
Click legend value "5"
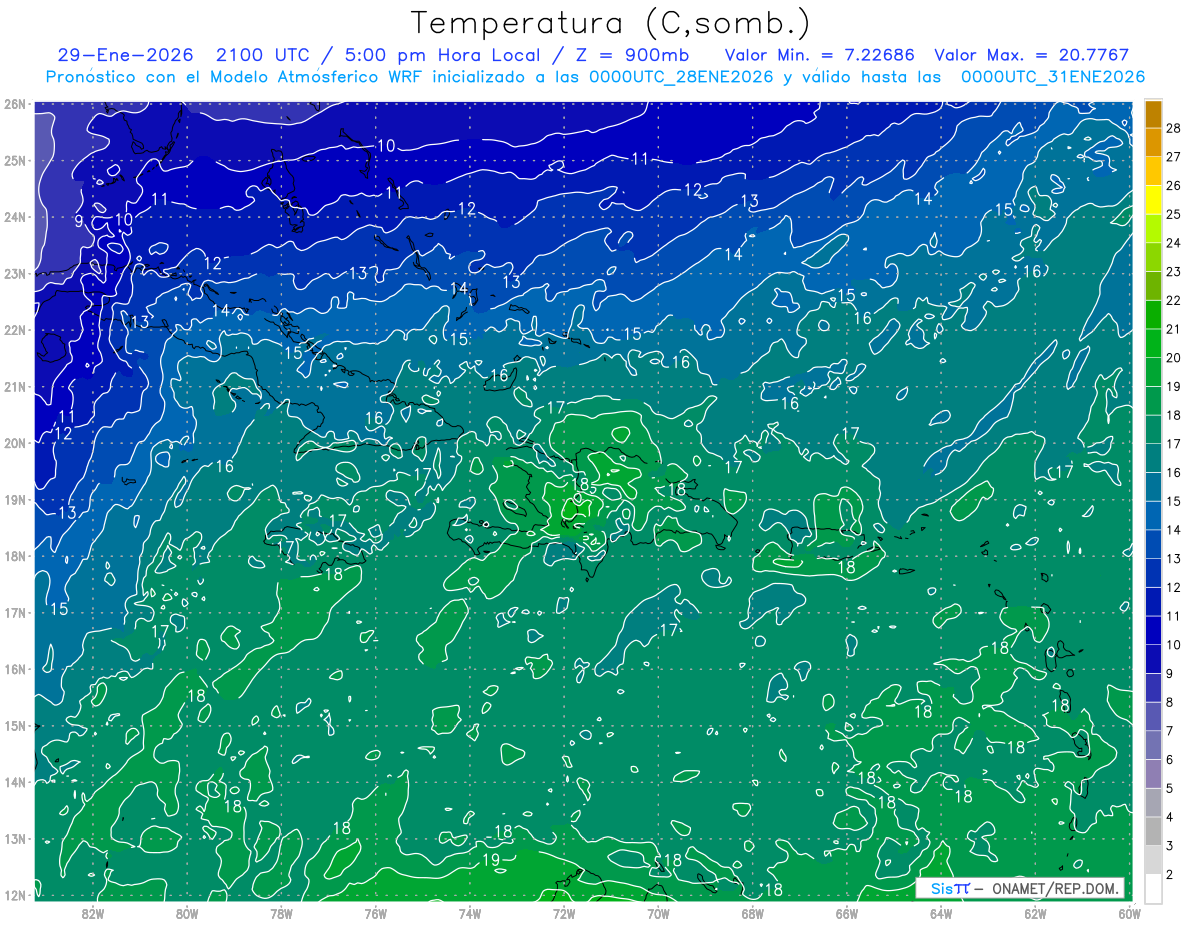tap(1170, 789)
